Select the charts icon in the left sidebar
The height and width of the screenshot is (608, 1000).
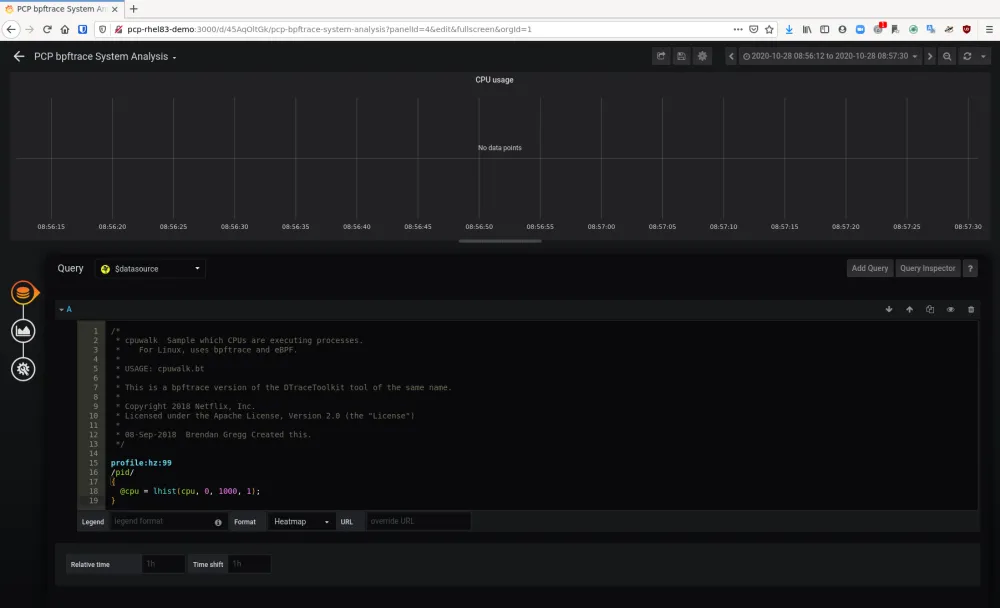click(x=23, y=330)
